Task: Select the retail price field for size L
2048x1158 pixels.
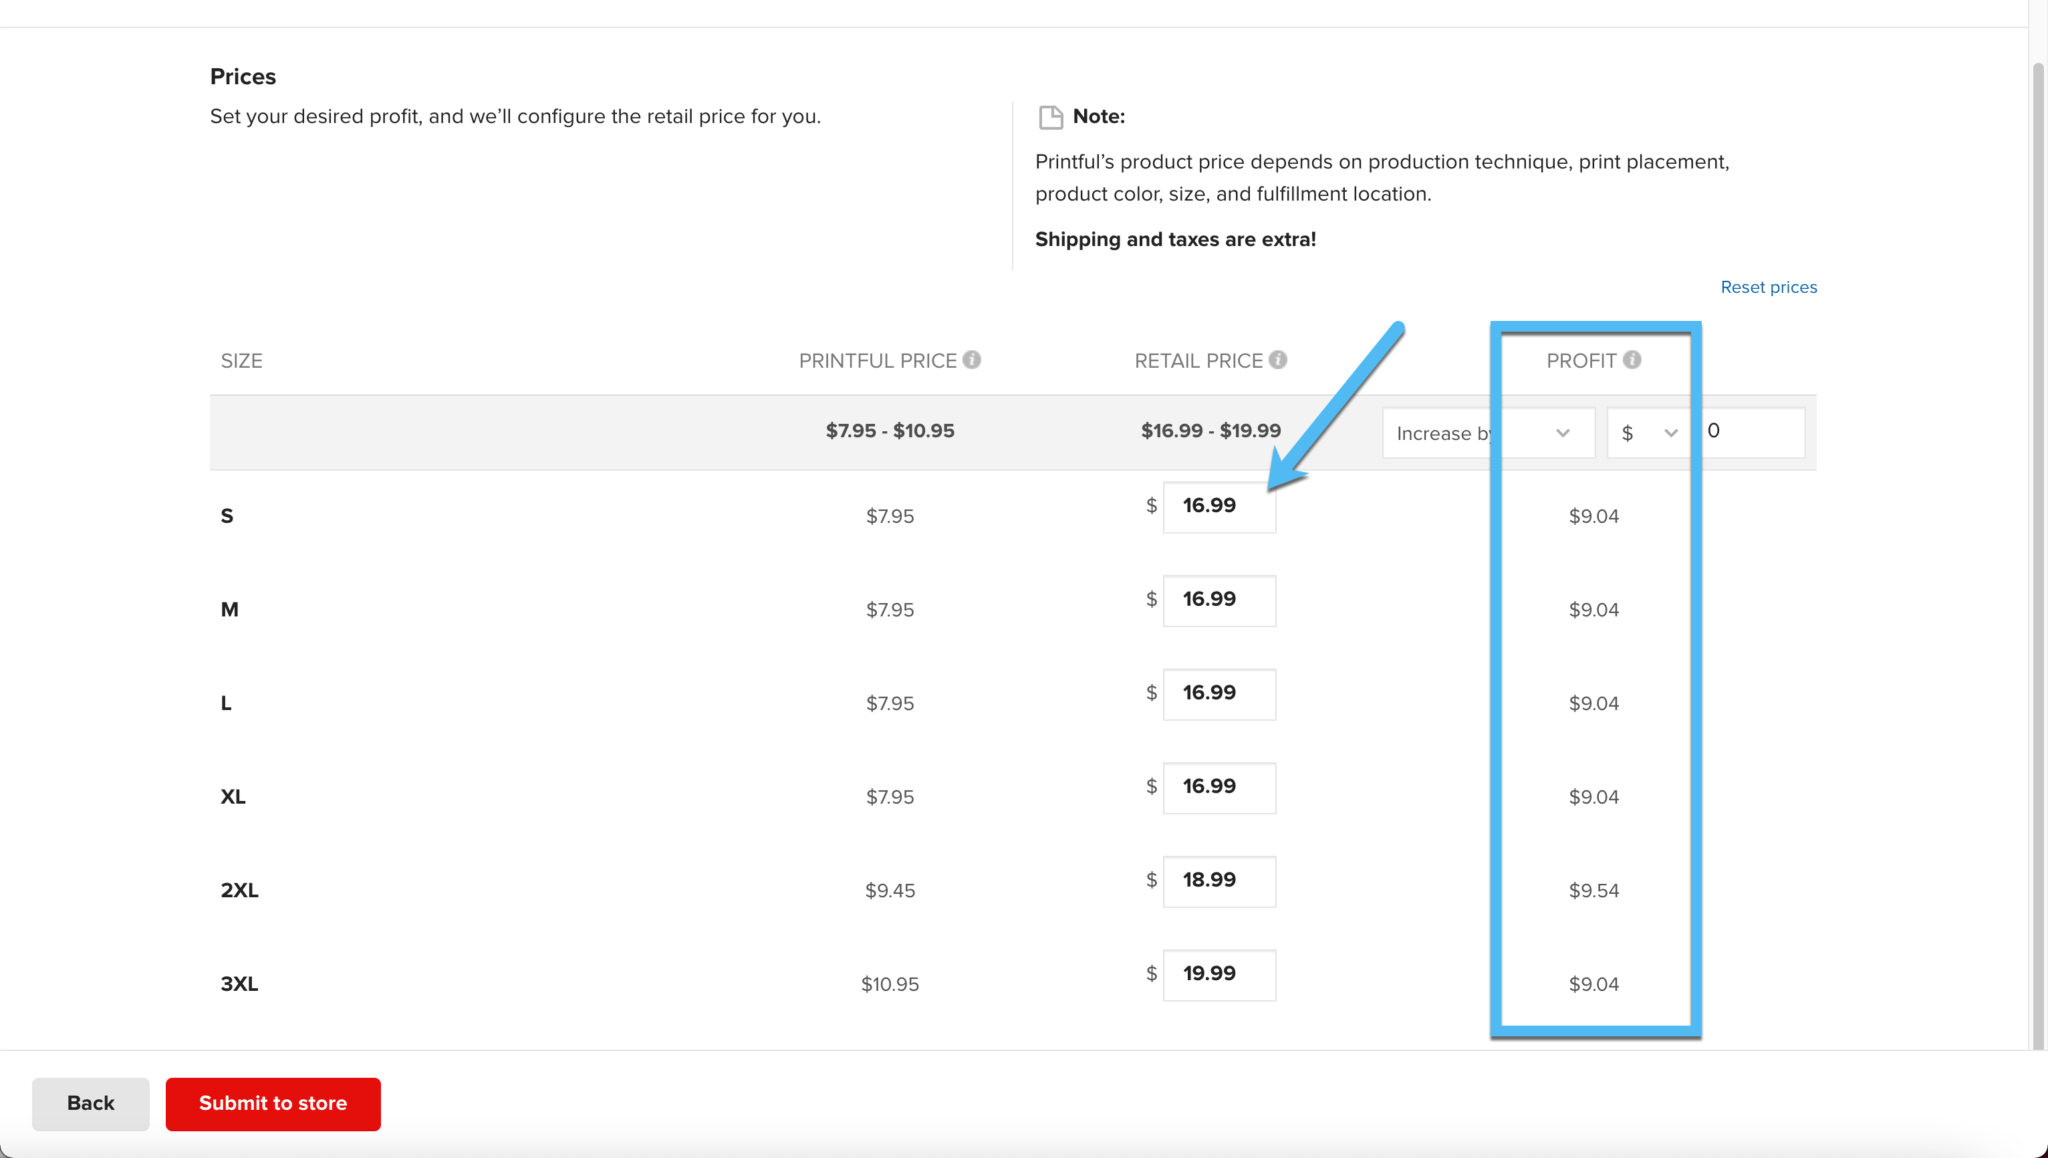Action: click(1218, 693)
